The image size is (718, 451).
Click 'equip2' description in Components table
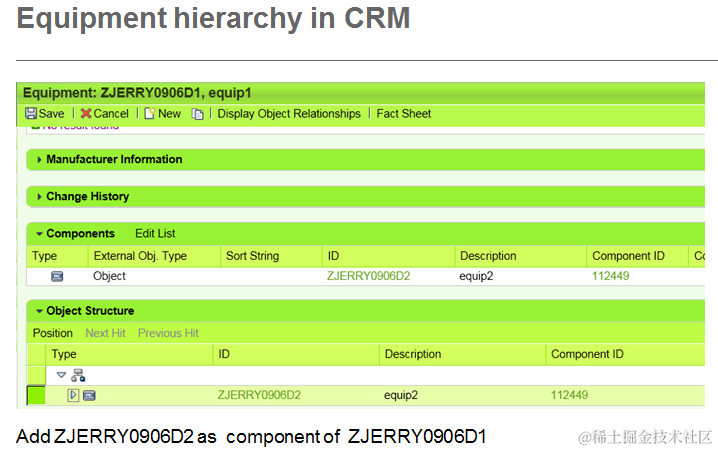point(476,277)
